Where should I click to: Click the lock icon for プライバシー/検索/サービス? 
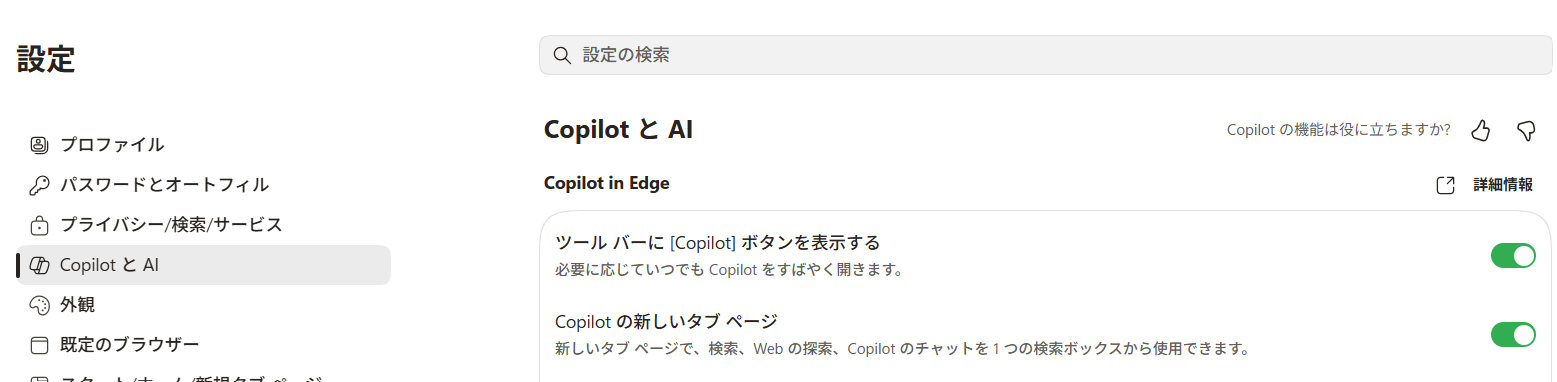(x=39, y=225)
